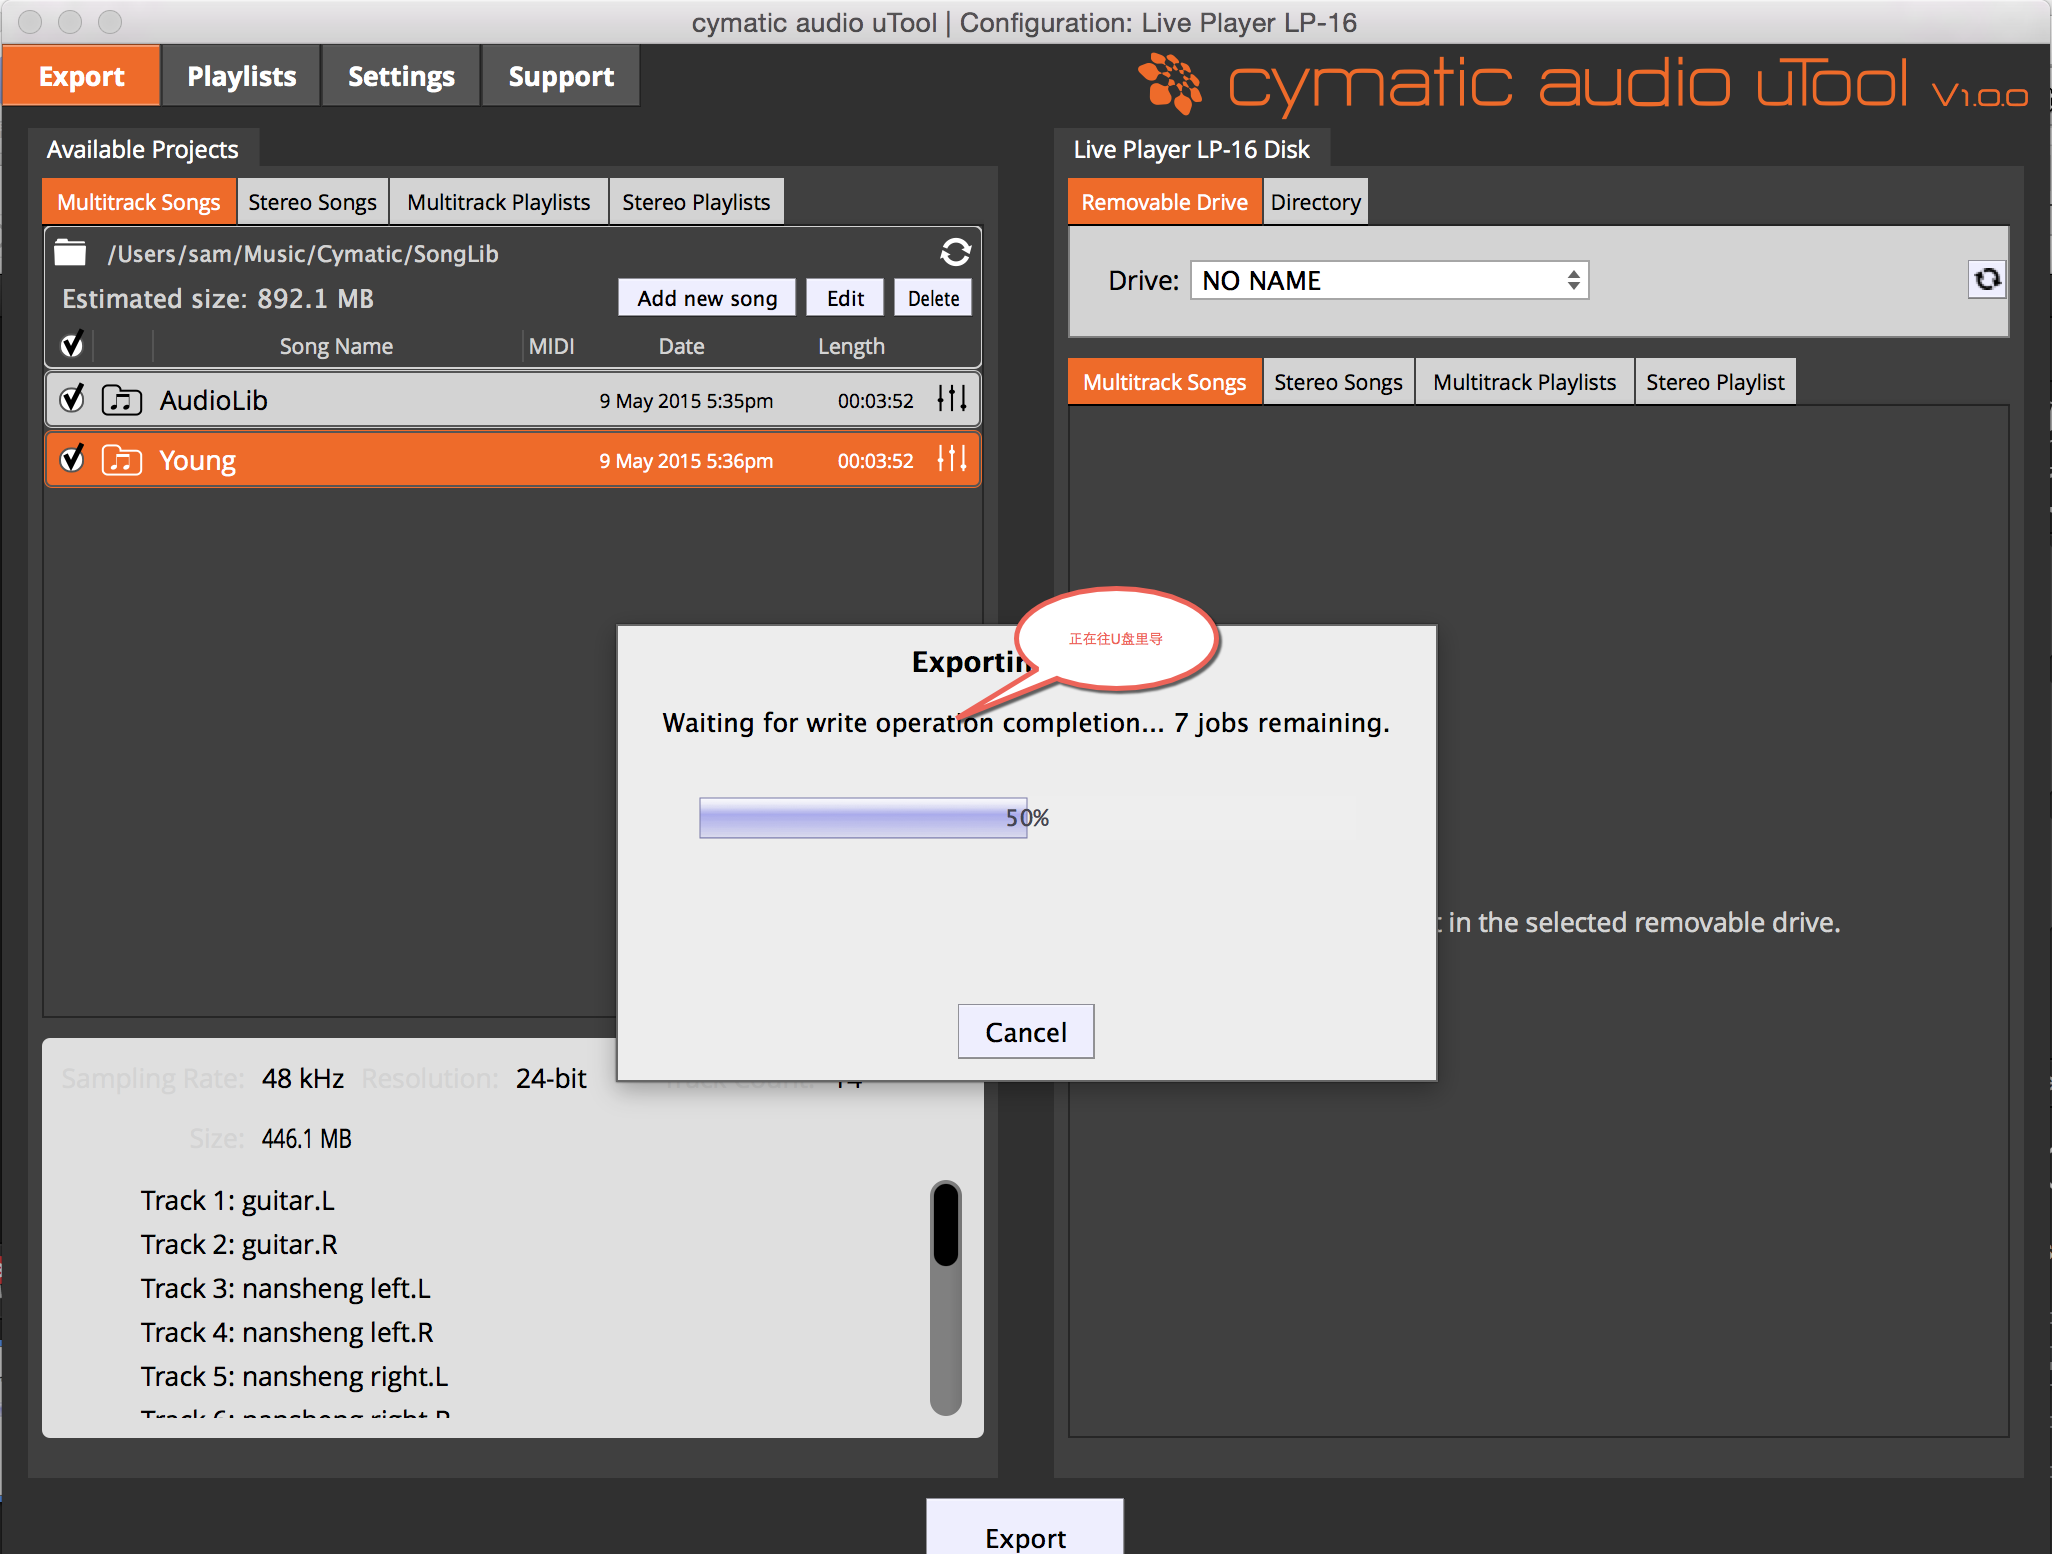This screenshot has height=1554, width=2052.
Task: Click the track list scrollbar thumb
Action: [946, 1224]
